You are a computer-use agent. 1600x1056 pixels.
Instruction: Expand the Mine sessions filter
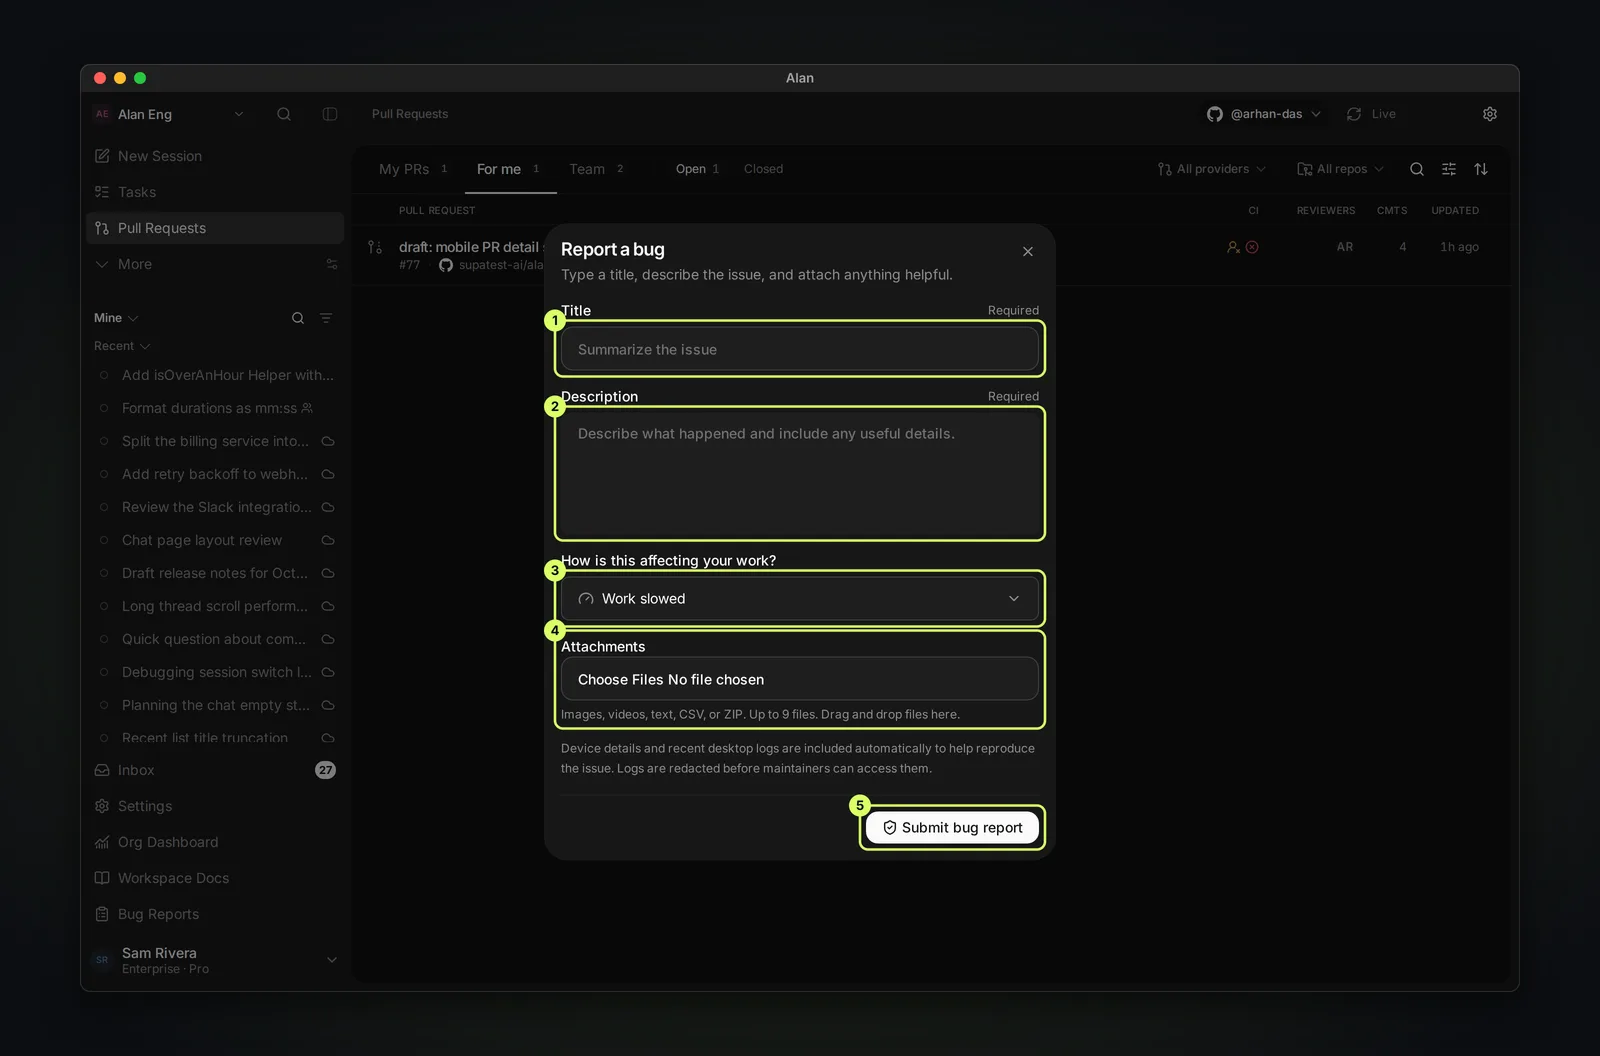tap(116, 318)
